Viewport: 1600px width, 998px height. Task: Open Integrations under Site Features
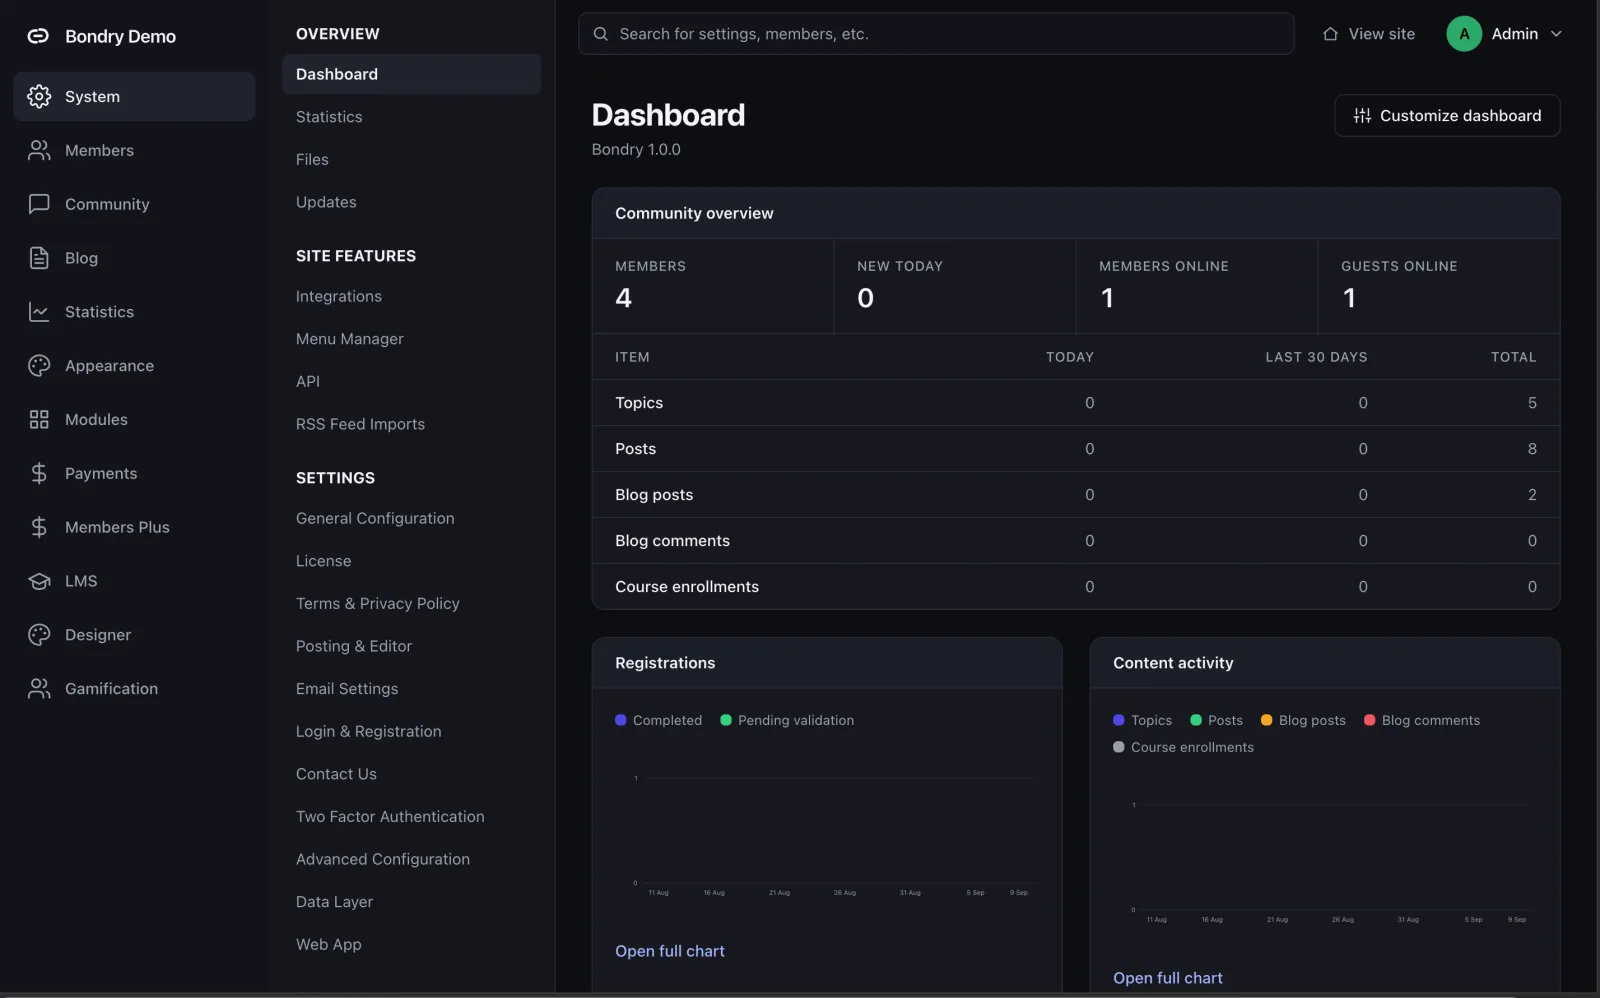pyautogui.click(x=339, y=296)
